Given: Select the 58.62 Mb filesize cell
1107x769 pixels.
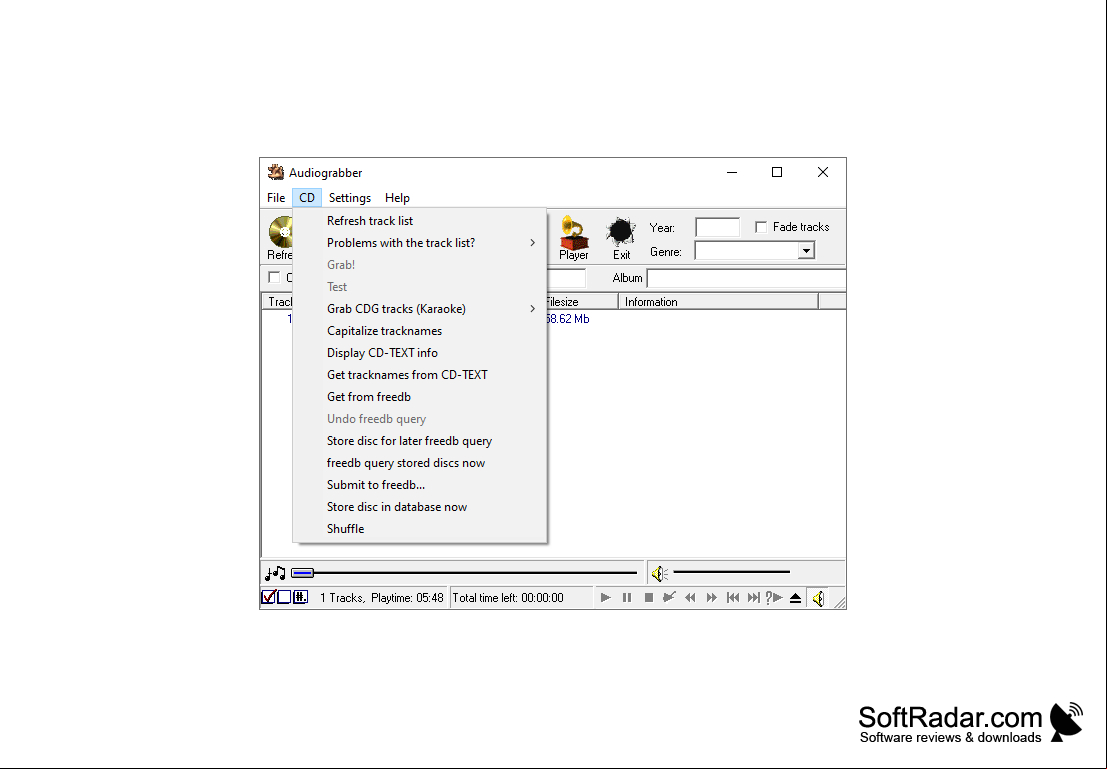Looking at the screenshot, I should coord(568,319).
